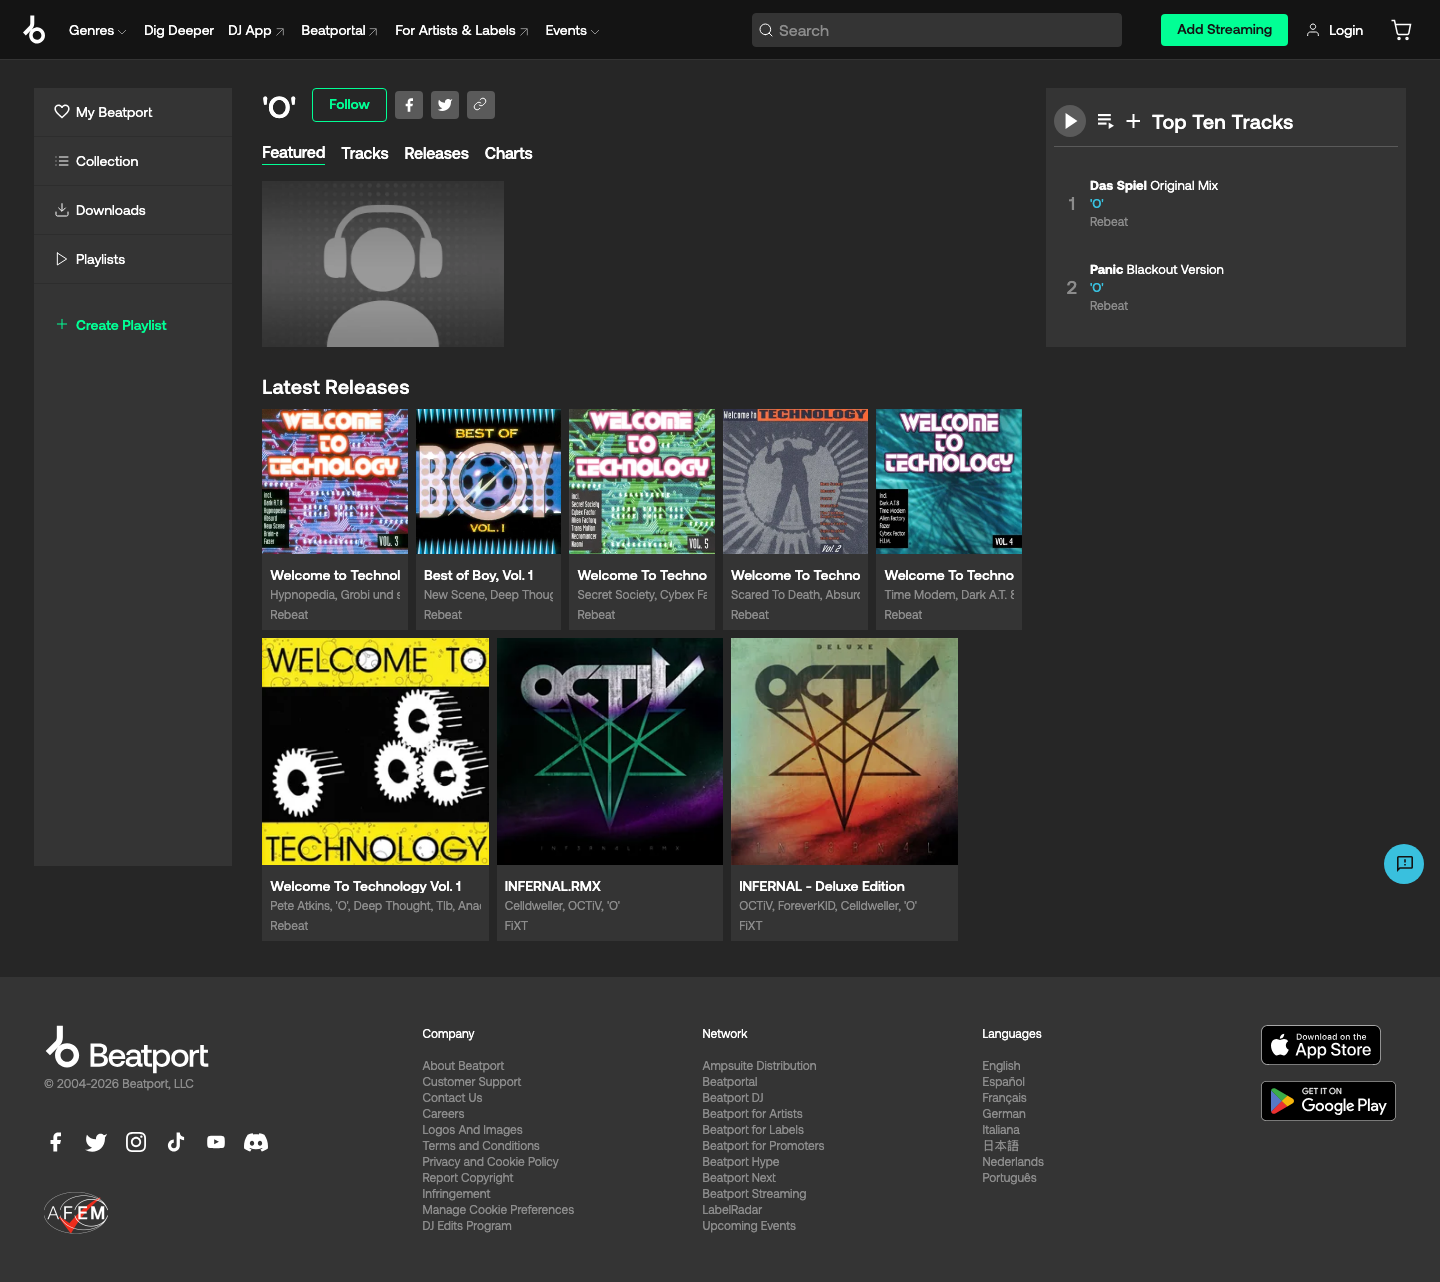
Task: Open Best of Boy, Vol. 1 cover
Action: tap(488, 481)
